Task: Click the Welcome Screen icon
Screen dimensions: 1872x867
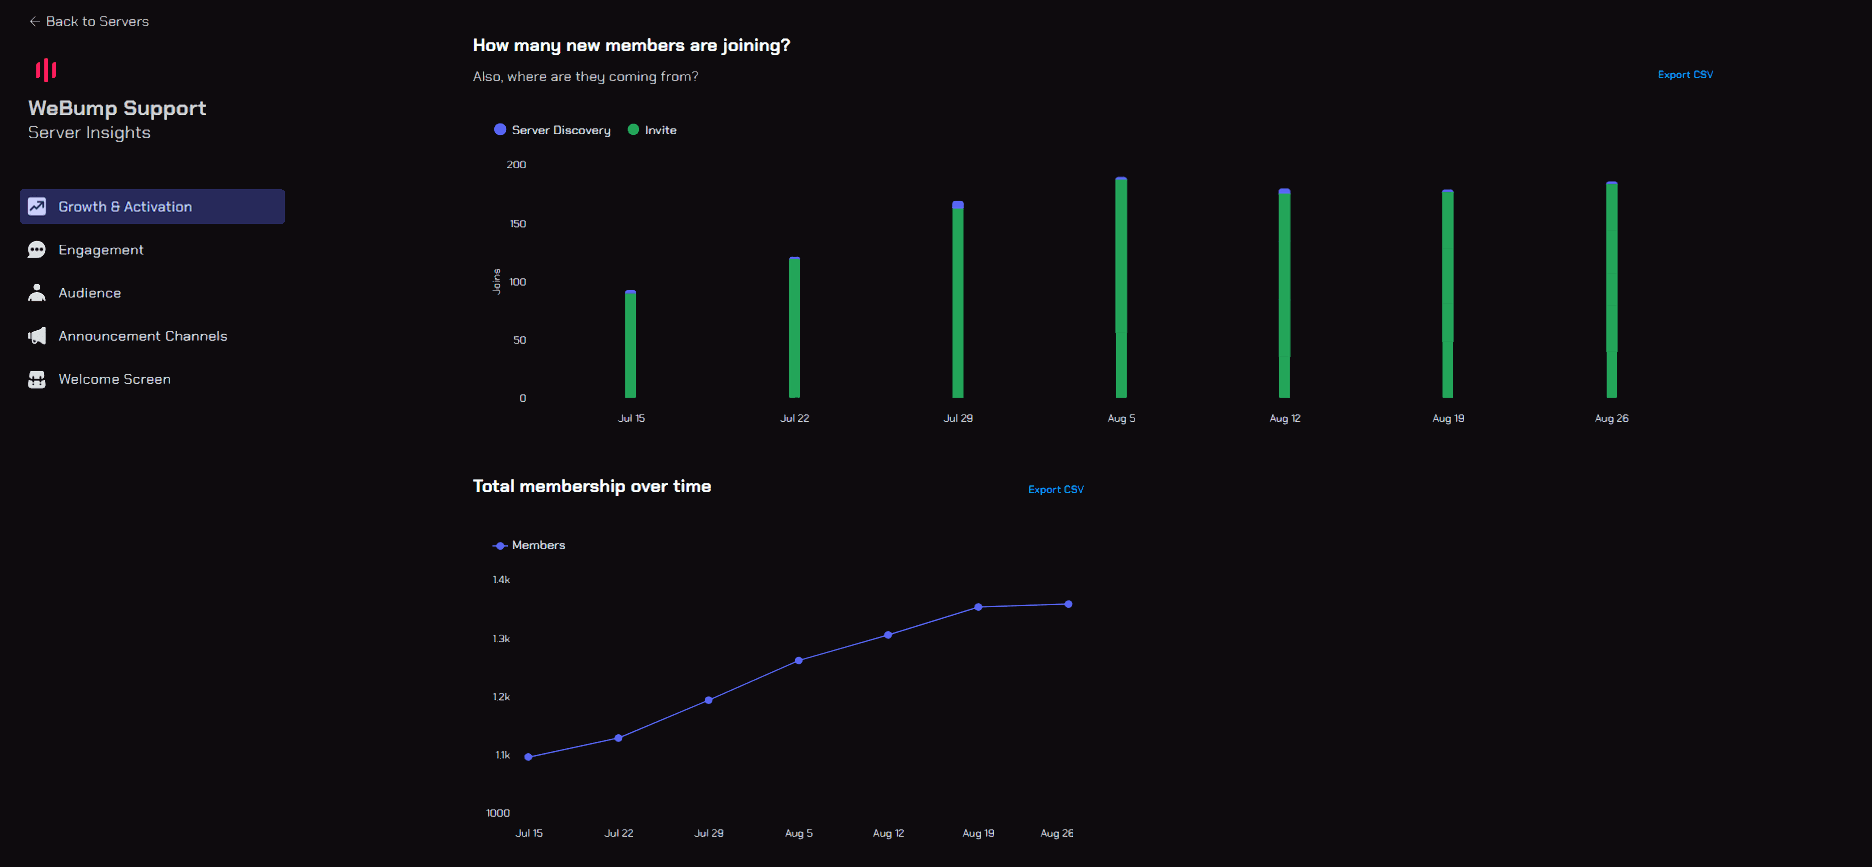Action: point(37,379)
